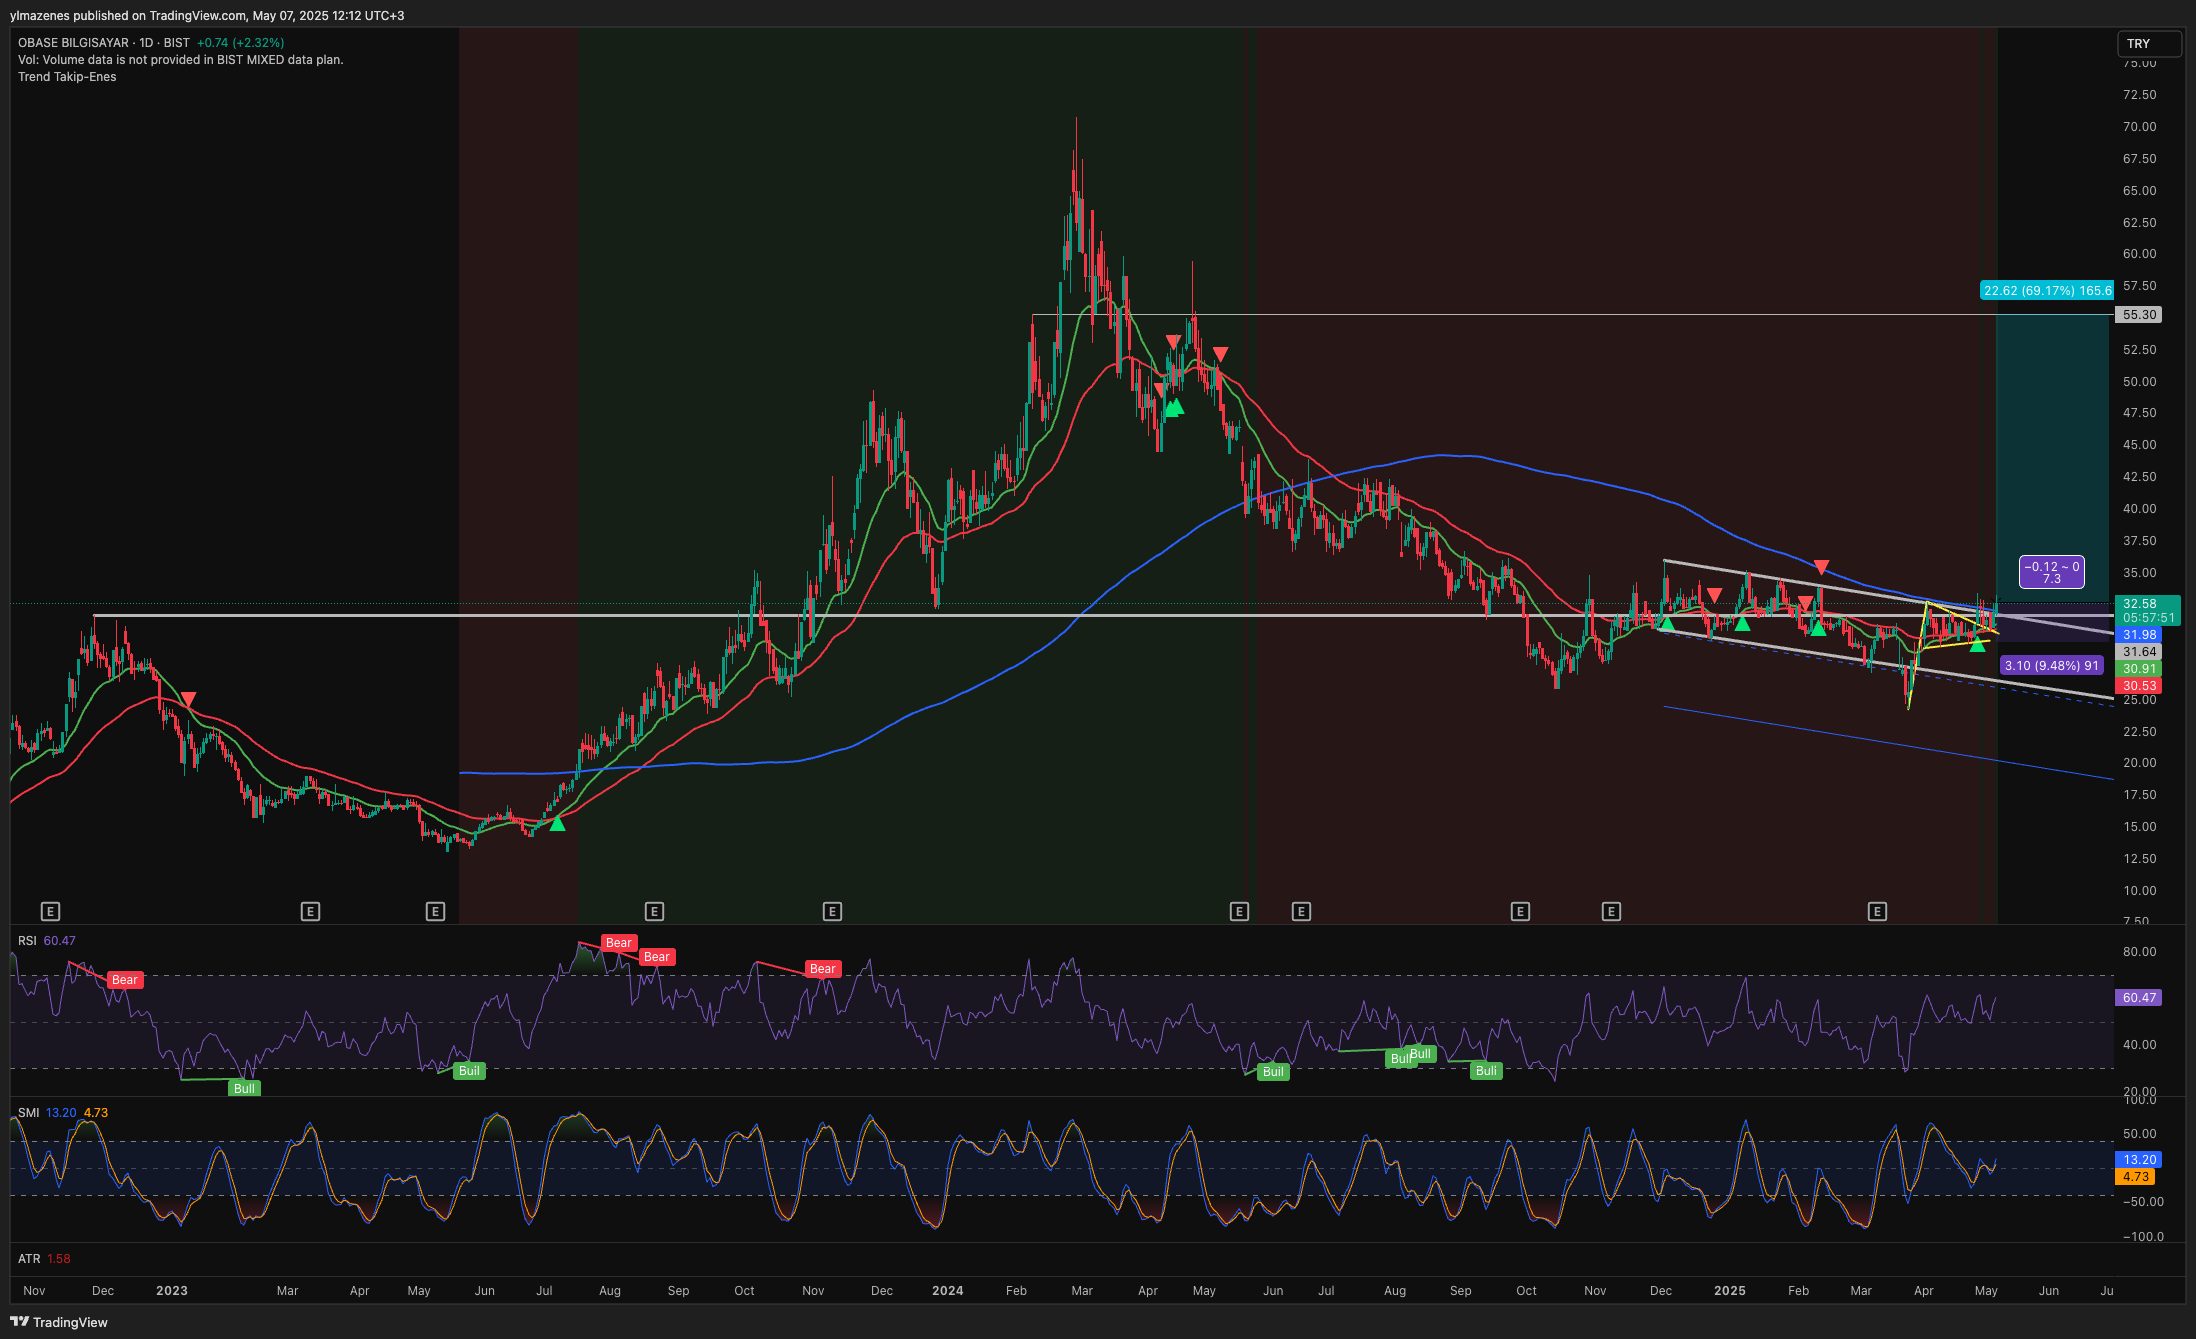2196x1339 pixels.
Task: Click the blue 31.98 price tag
Action: point(2139,635)
